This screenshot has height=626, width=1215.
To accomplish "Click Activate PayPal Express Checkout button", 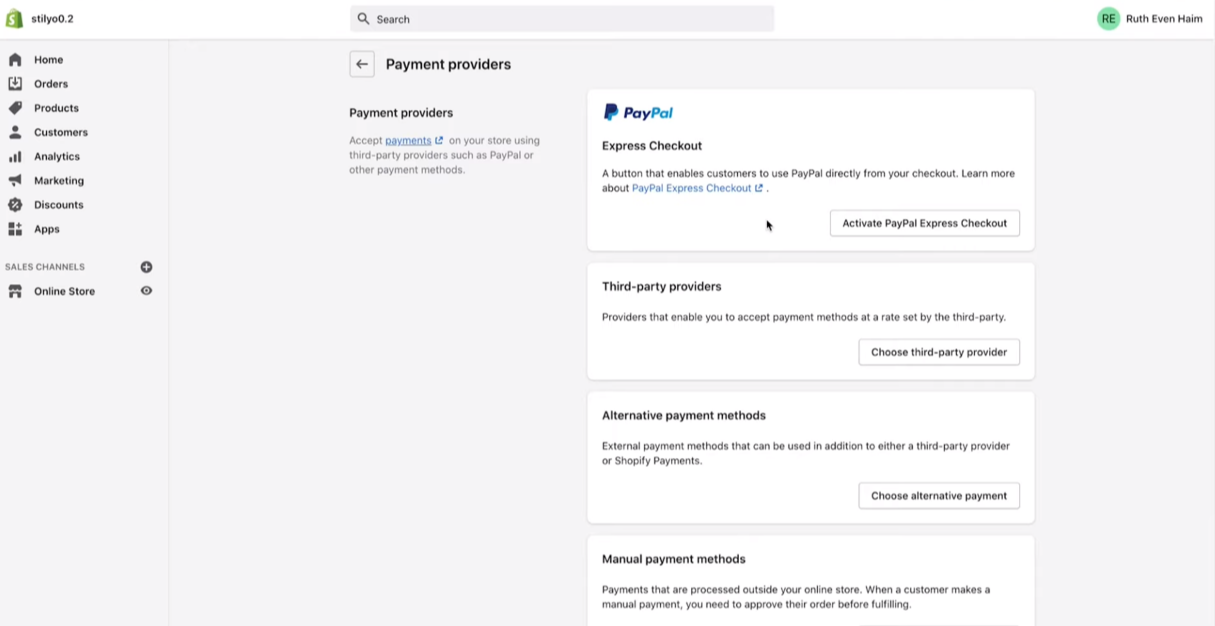I will (924, 223).
